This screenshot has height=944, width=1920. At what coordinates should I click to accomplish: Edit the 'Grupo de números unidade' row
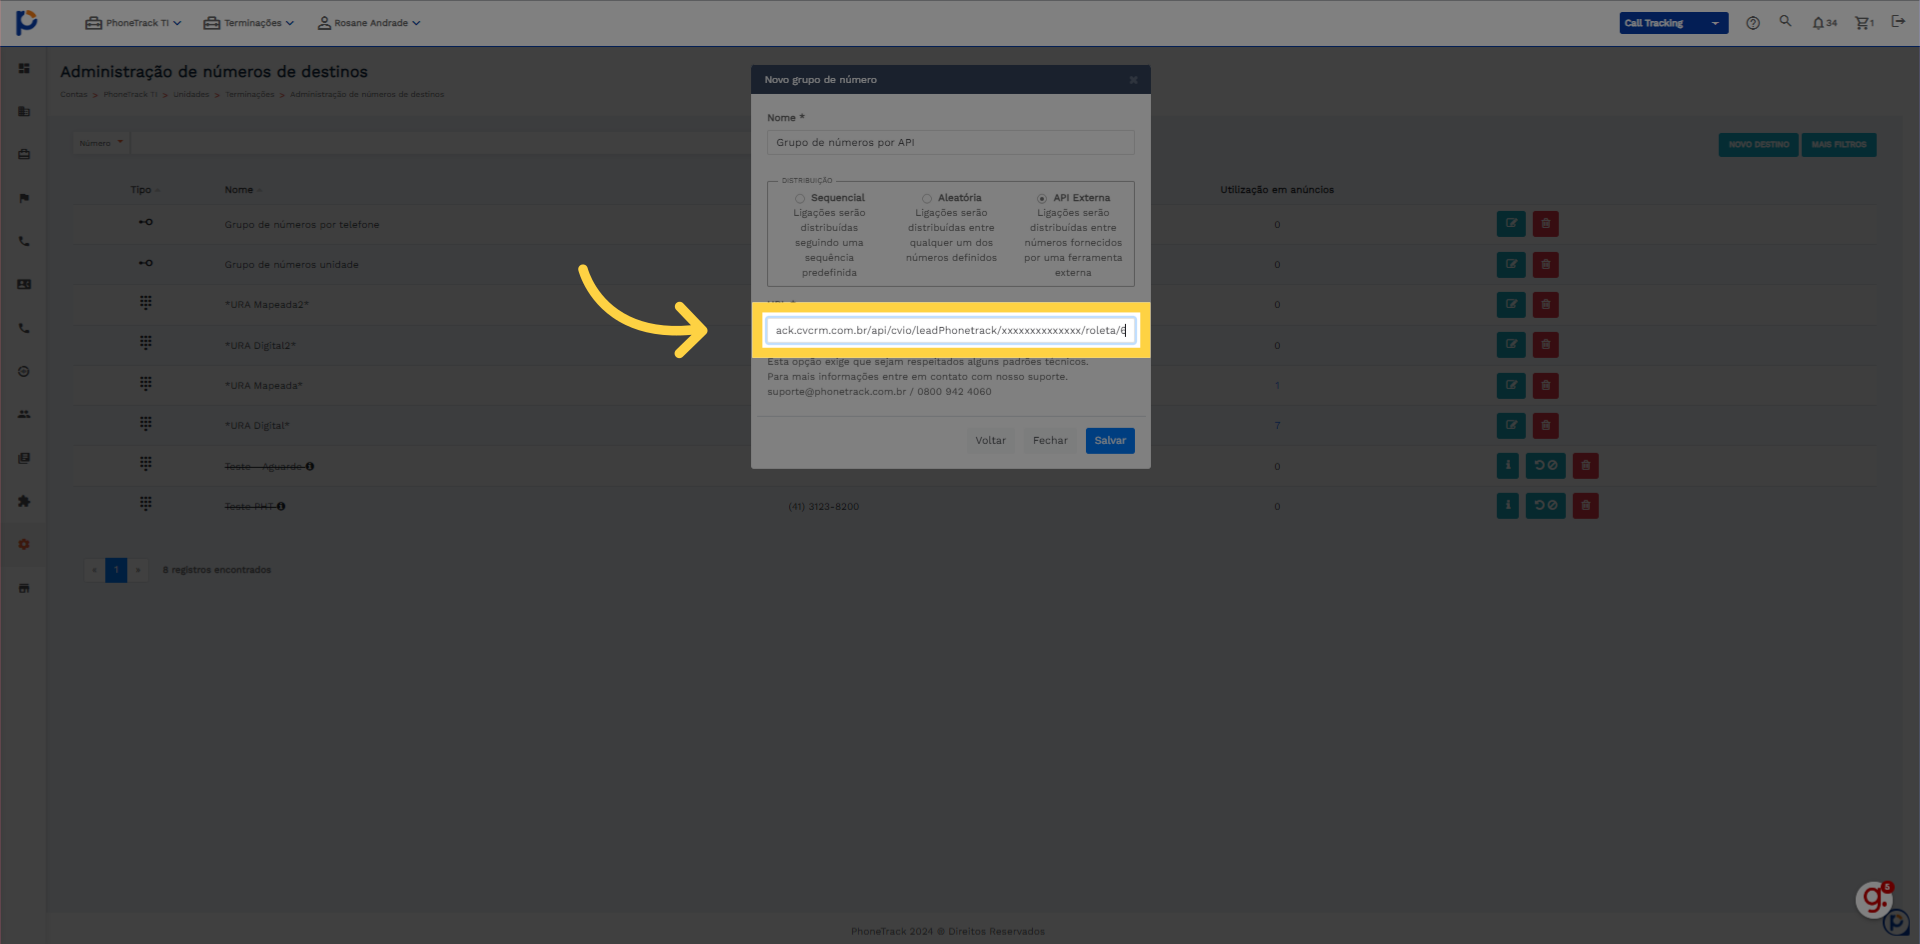(x=1511, y=265)
